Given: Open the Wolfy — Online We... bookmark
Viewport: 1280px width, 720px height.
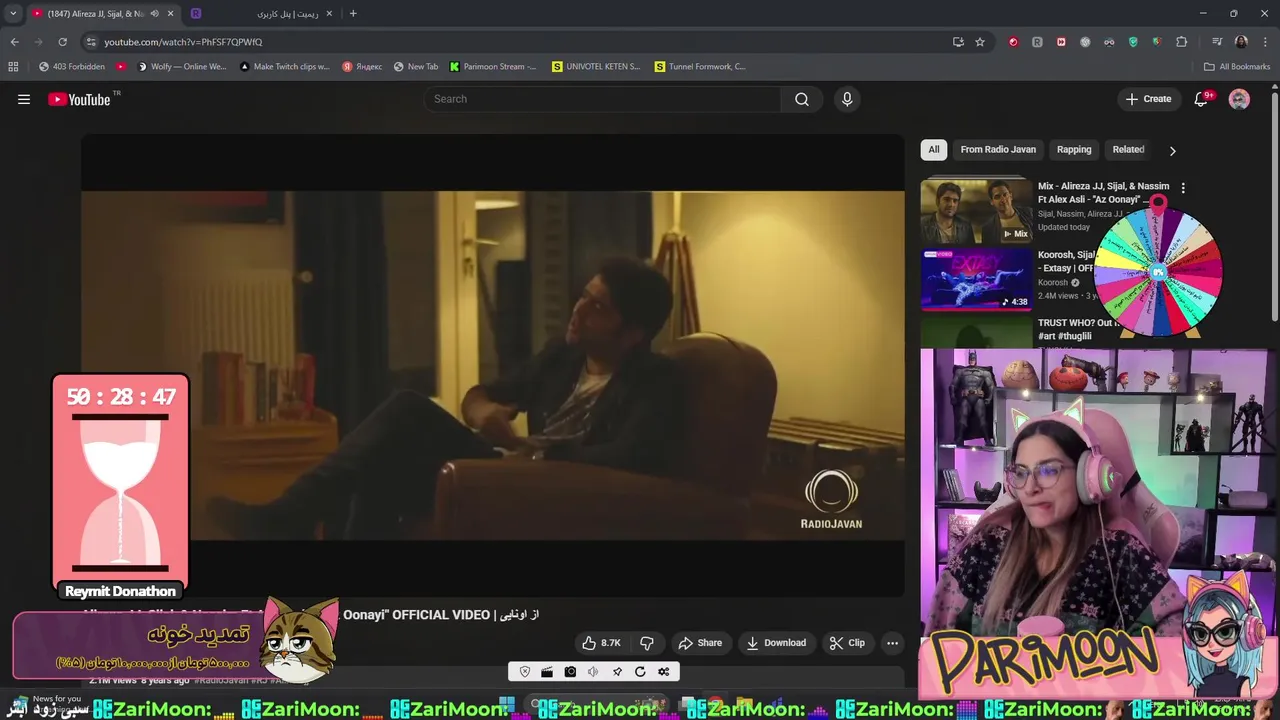Looking at the screenshot, I should tap(181, 67).
